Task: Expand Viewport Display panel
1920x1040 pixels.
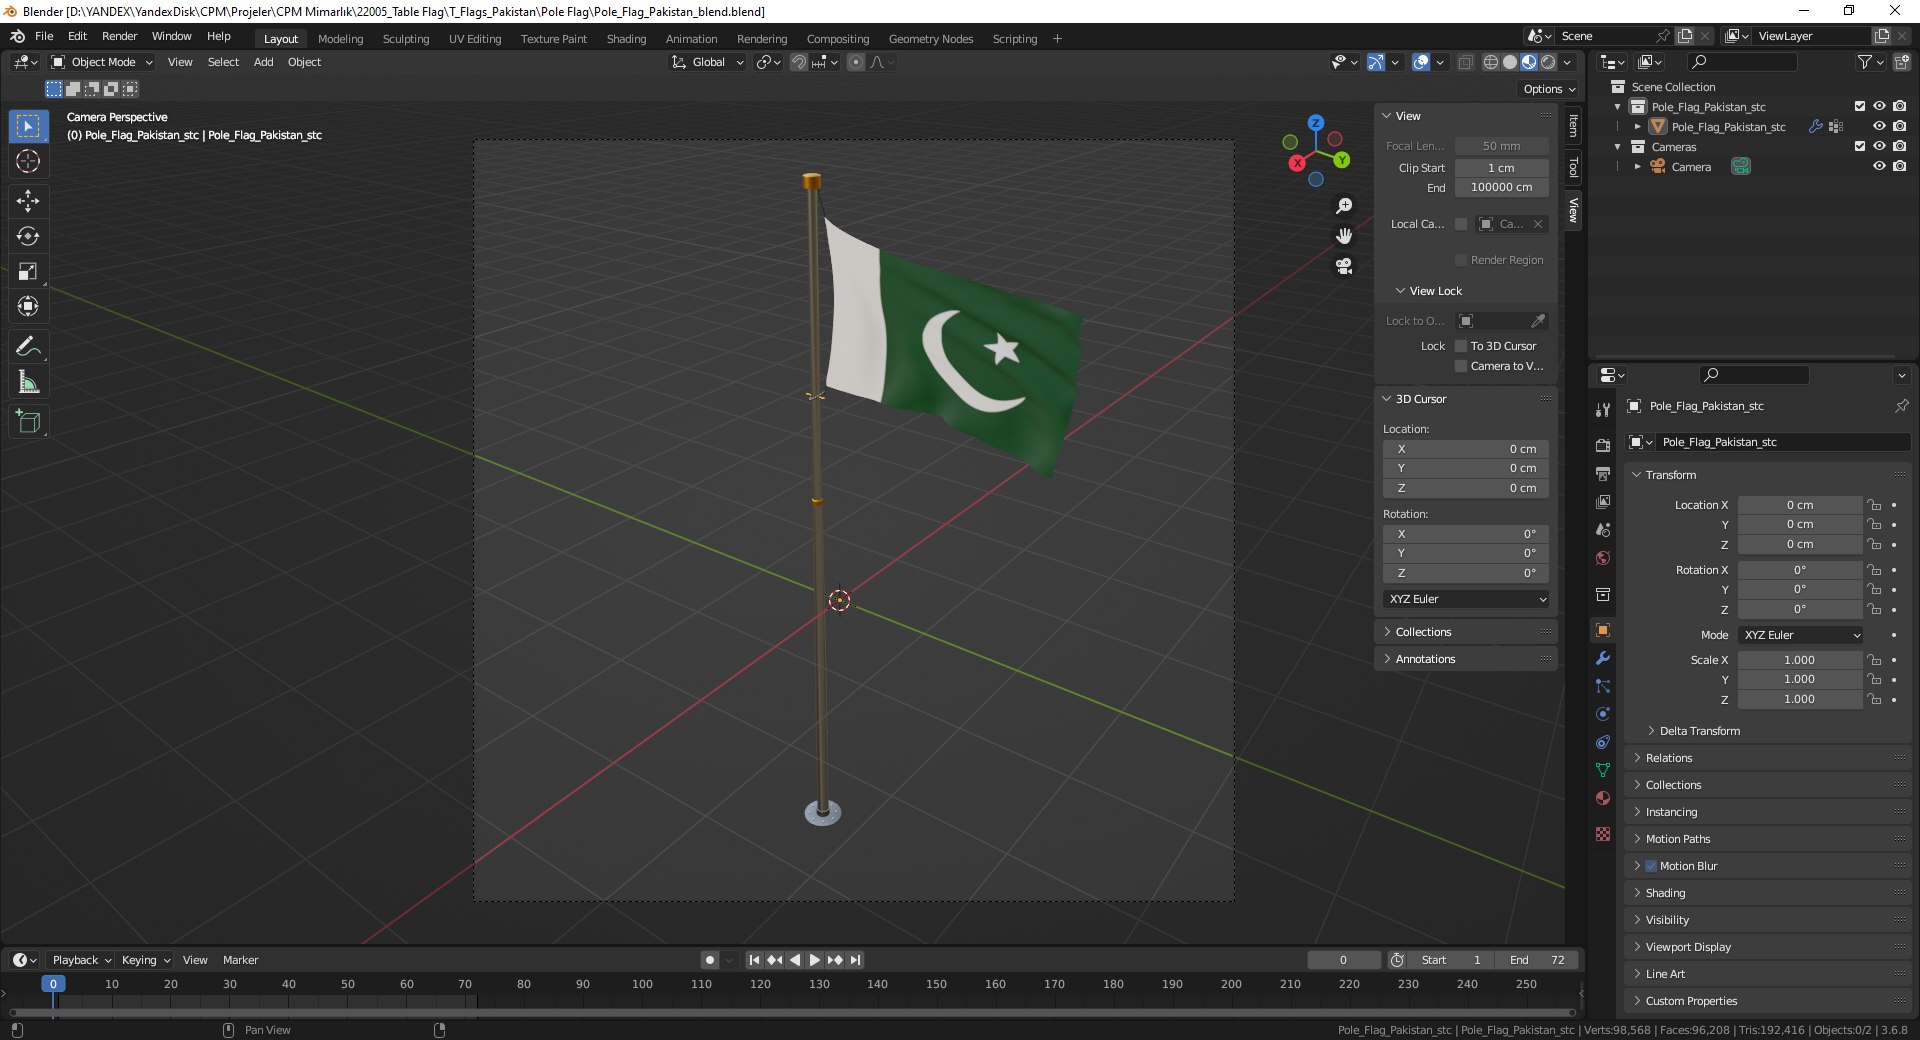Action: 1687,947
